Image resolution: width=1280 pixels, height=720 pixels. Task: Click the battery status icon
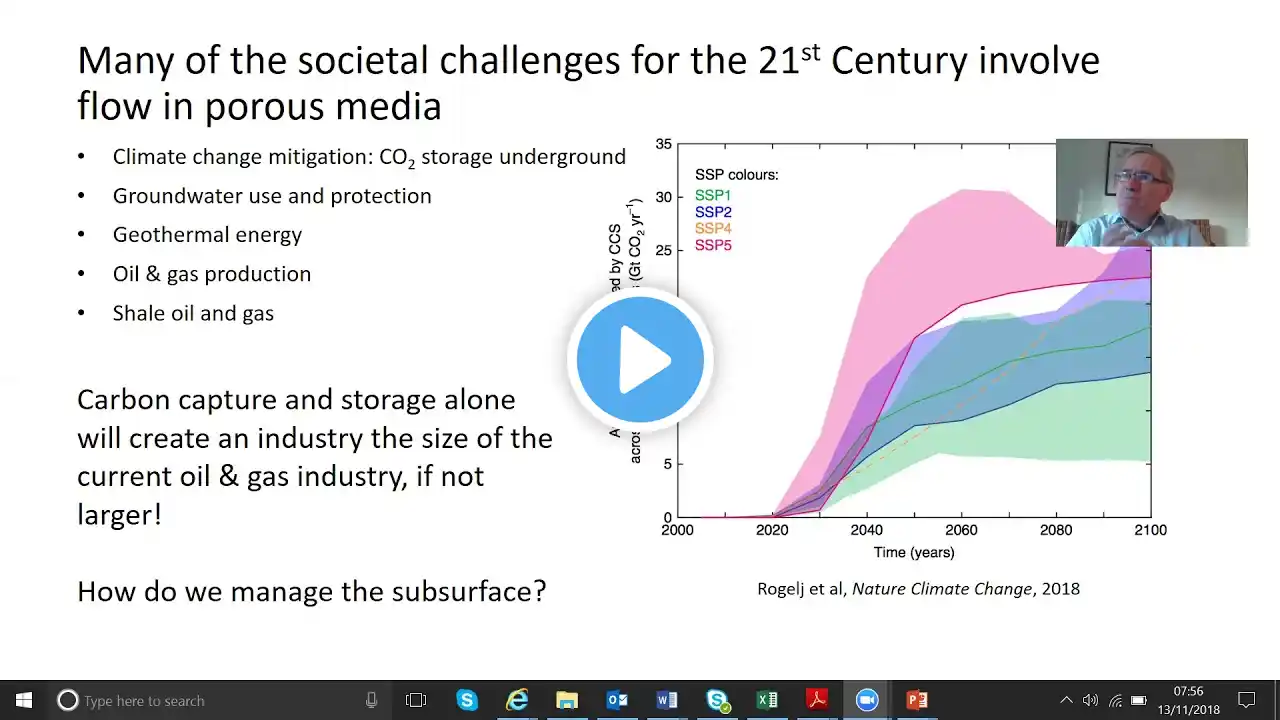pyautogui.click(x=1139, y=700)
